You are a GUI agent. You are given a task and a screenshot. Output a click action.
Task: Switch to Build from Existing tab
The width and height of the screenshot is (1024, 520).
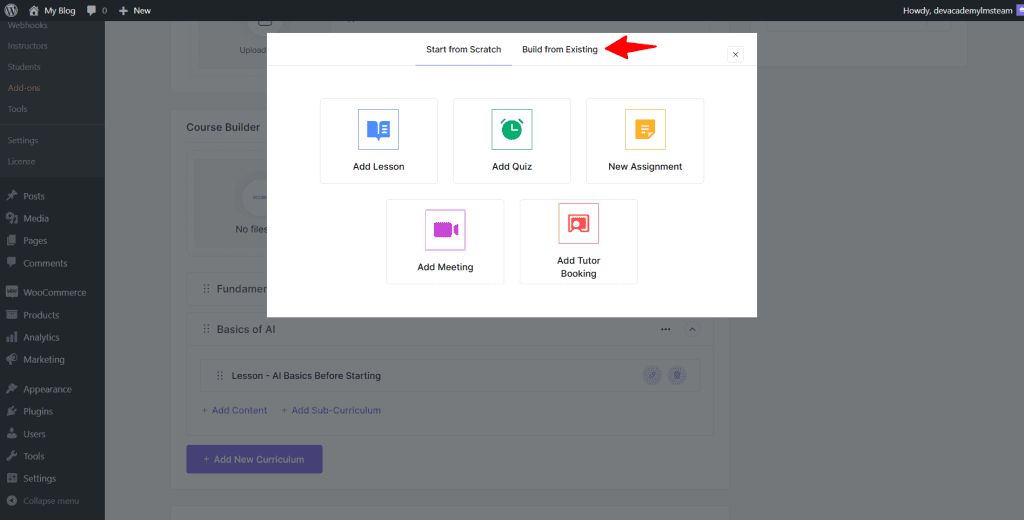[x=560, y=49]
